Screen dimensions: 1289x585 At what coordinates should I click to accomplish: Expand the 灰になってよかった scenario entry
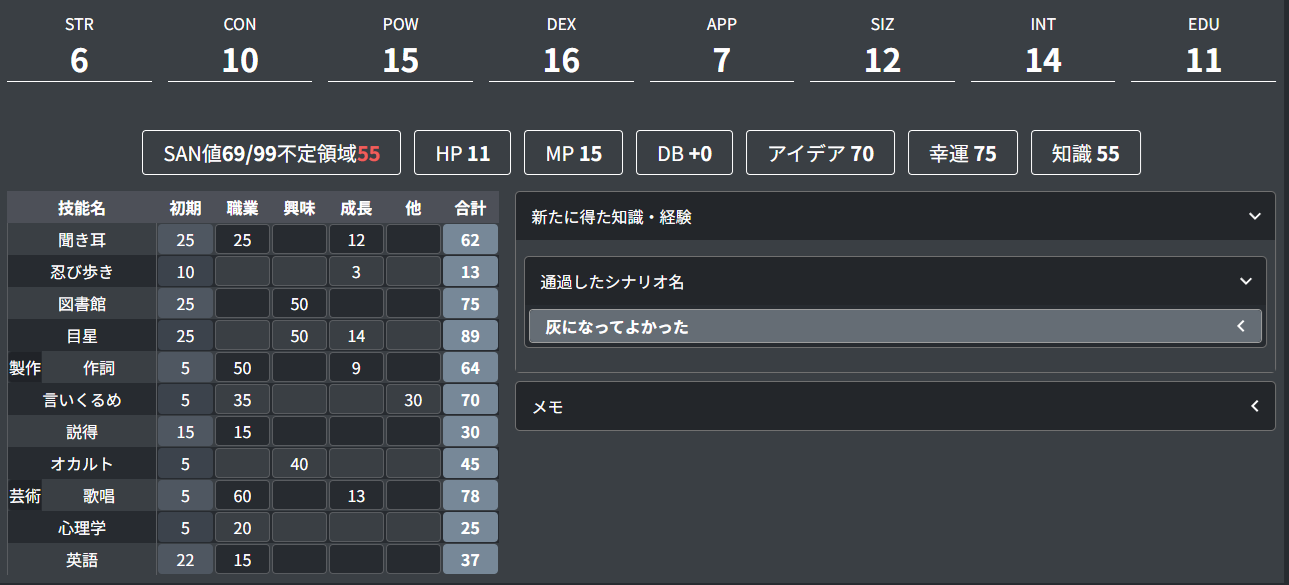1240,326
